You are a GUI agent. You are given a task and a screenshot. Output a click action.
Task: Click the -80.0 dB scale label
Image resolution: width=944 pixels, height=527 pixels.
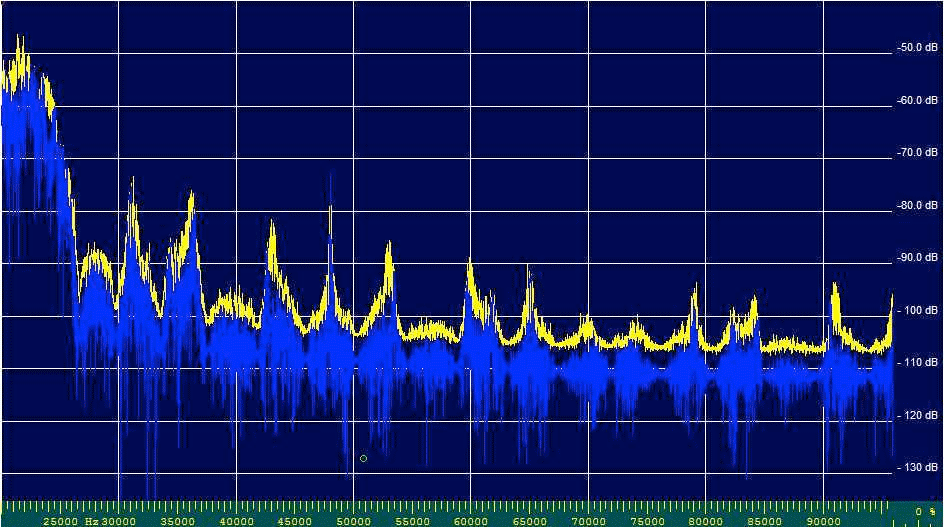click(917, 205)
